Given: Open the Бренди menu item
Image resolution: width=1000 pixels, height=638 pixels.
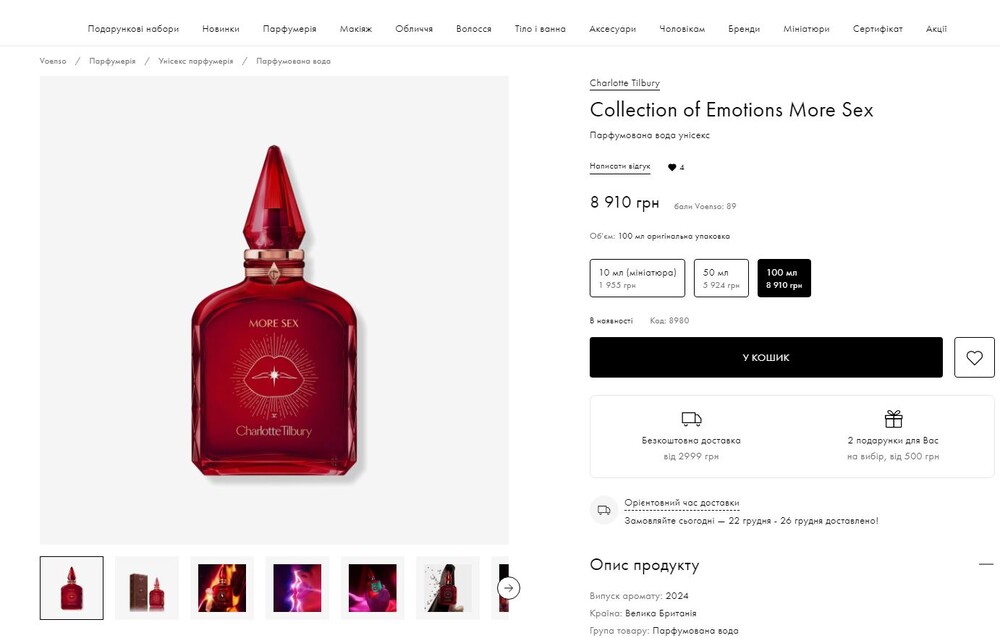Looking at the screenshot, I should (x=744, y=29).
